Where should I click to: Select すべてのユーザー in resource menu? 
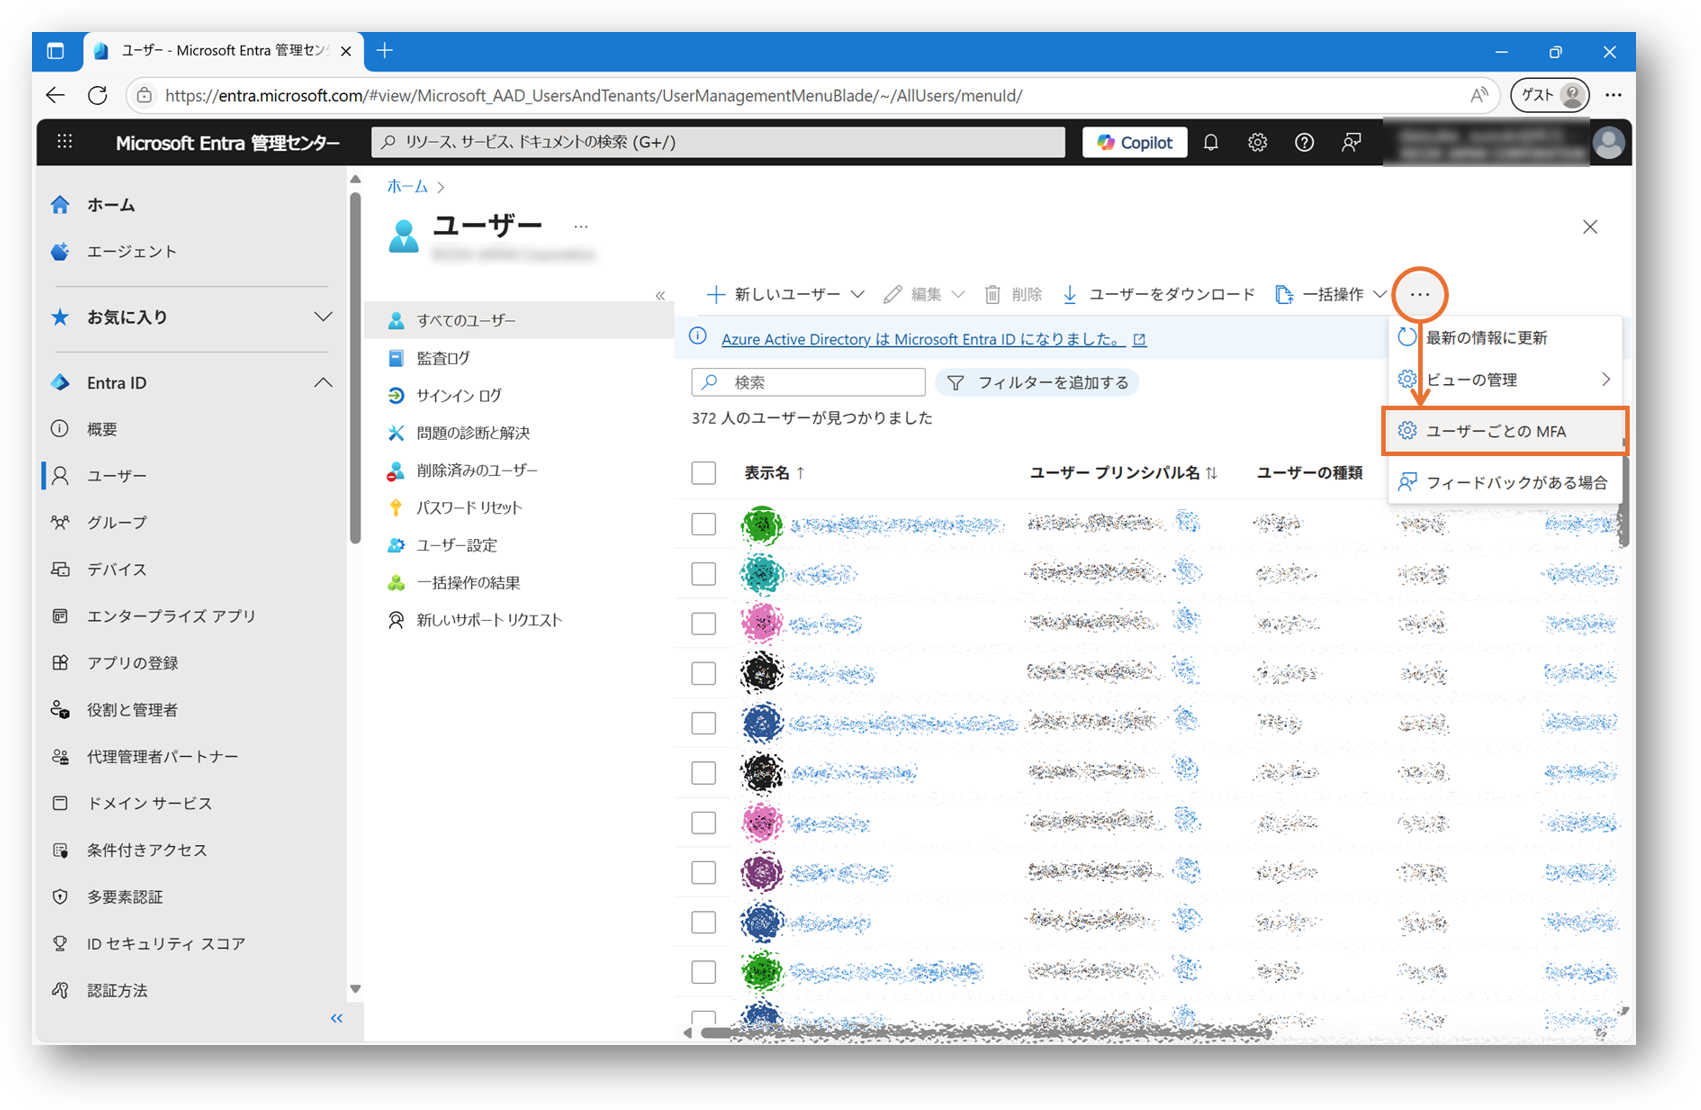[x=520, y=320]
